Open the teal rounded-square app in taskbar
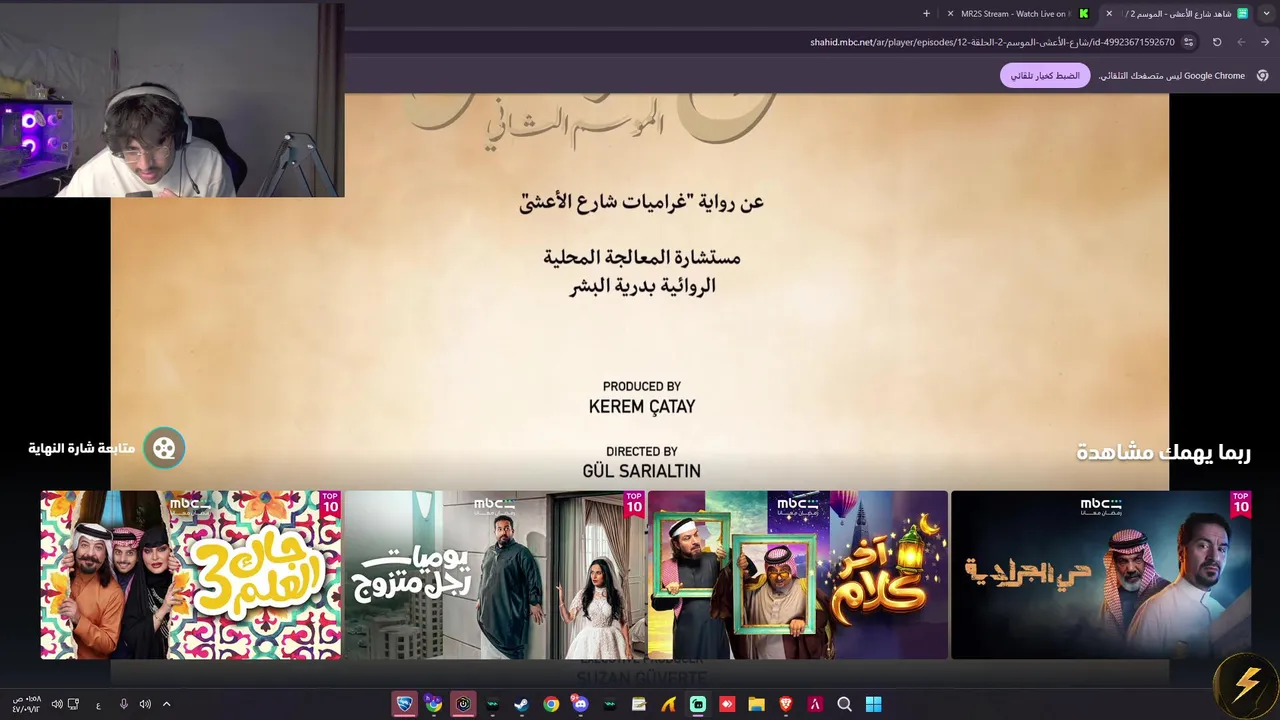Viewport: 1280px width, 720px height. click(x=698, y=704)
